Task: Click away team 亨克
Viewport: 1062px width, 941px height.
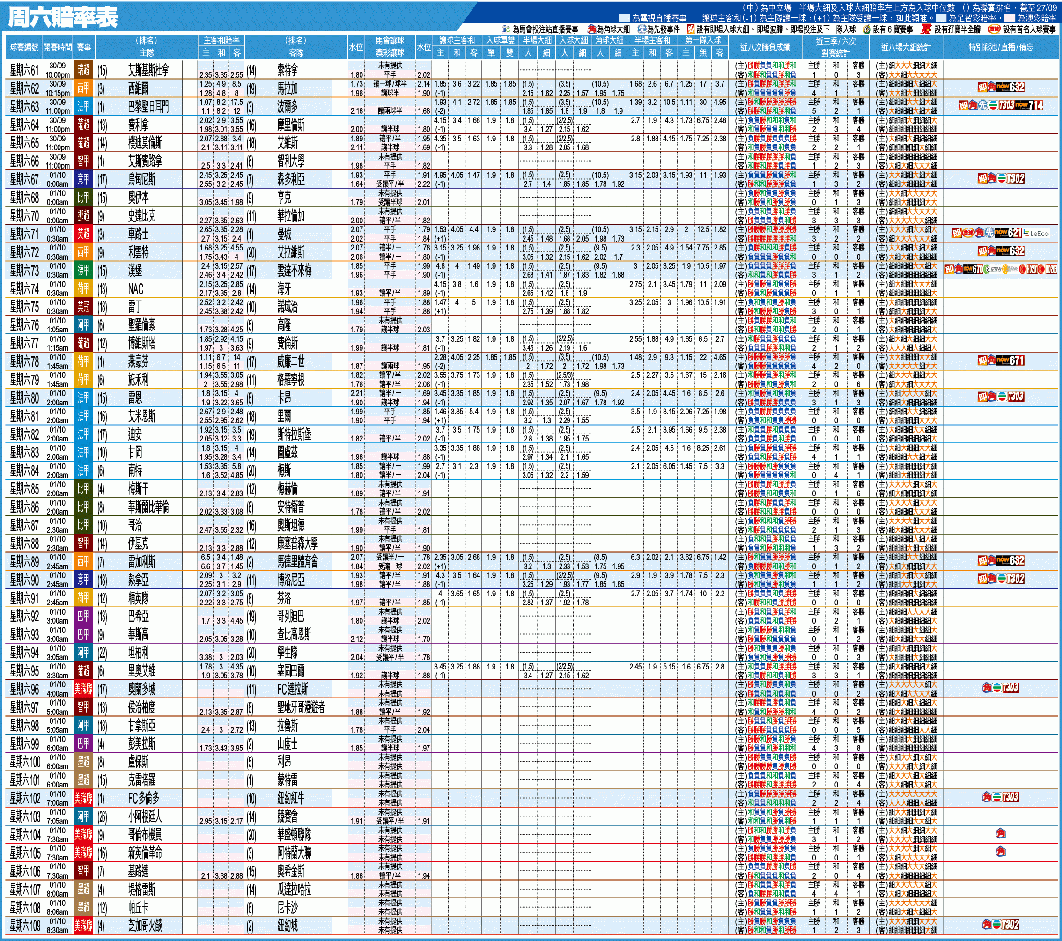Action: click(284, 197)
